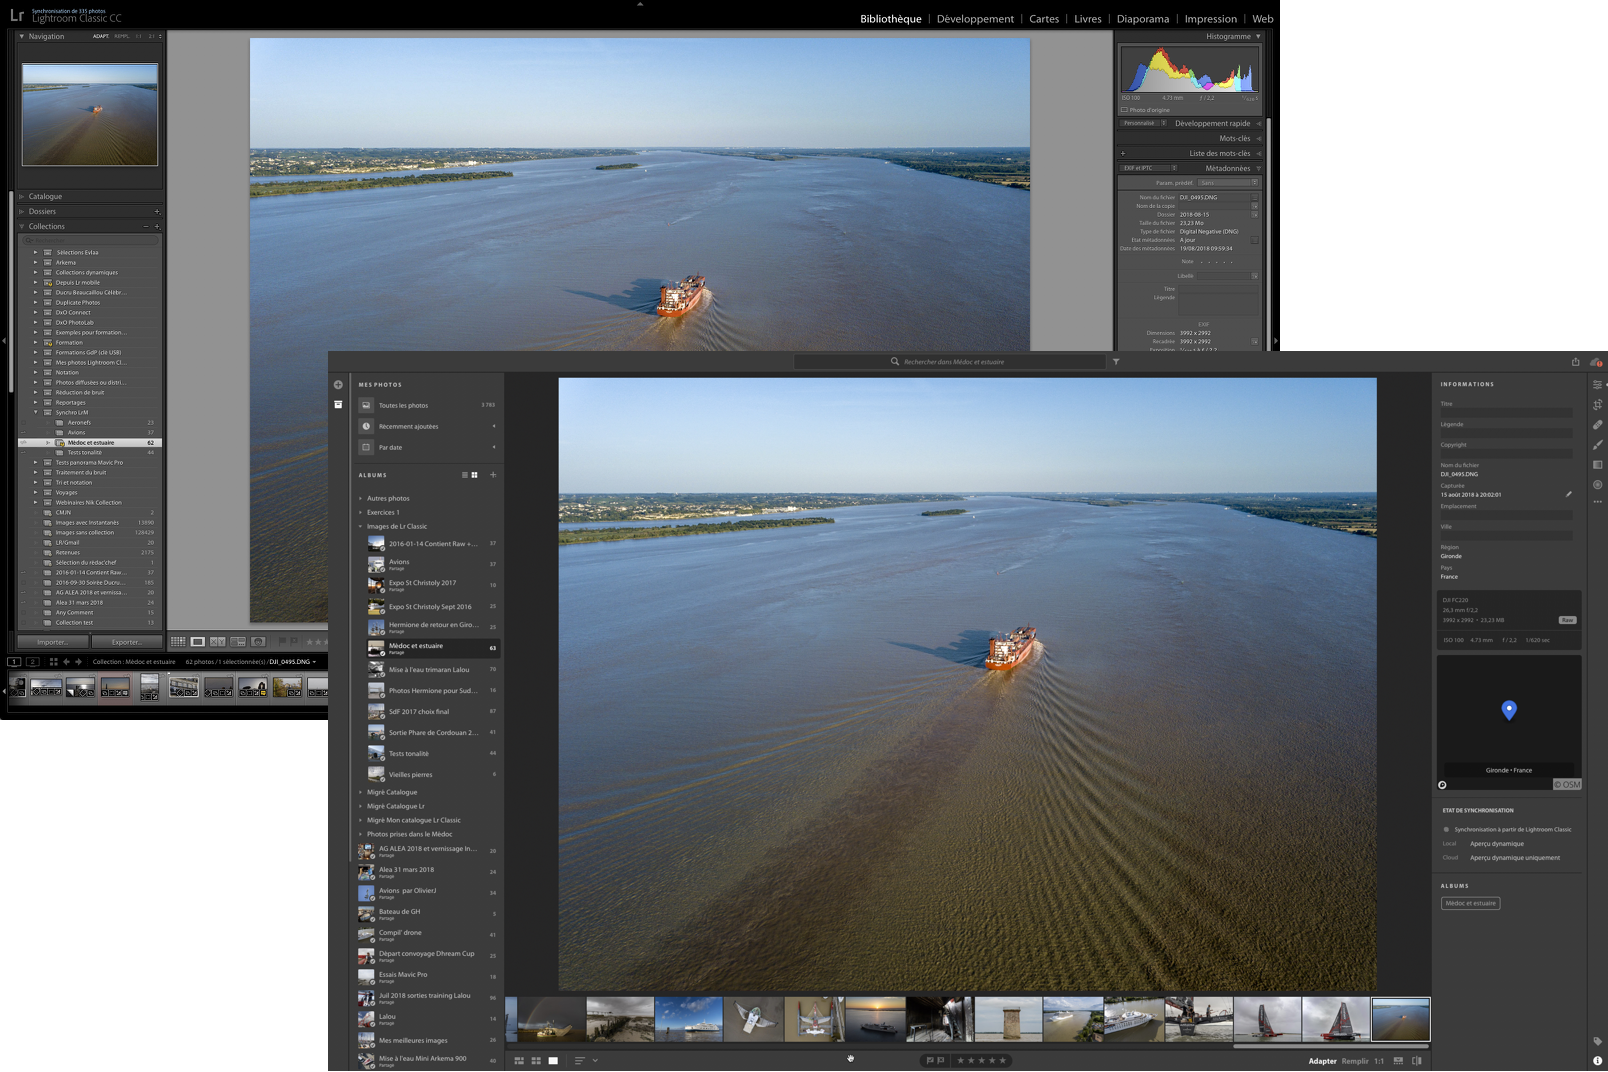Image resolution: width=1608 pixels, height=1072 pixels.
Task: Open Bibliothèque module
Action: (891, 19)
